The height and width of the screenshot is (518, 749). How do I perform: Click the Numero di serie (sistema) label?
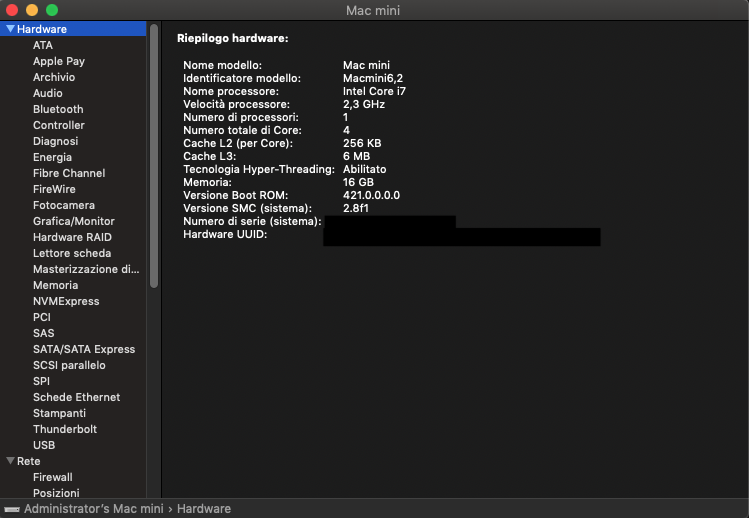[252, 221]
